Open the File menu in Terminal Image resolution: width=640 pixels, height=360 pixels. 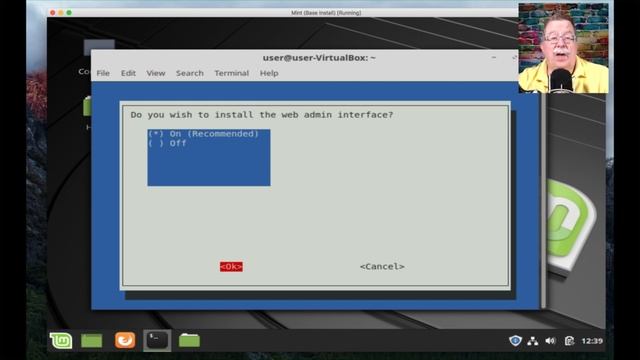click(103, 73)
